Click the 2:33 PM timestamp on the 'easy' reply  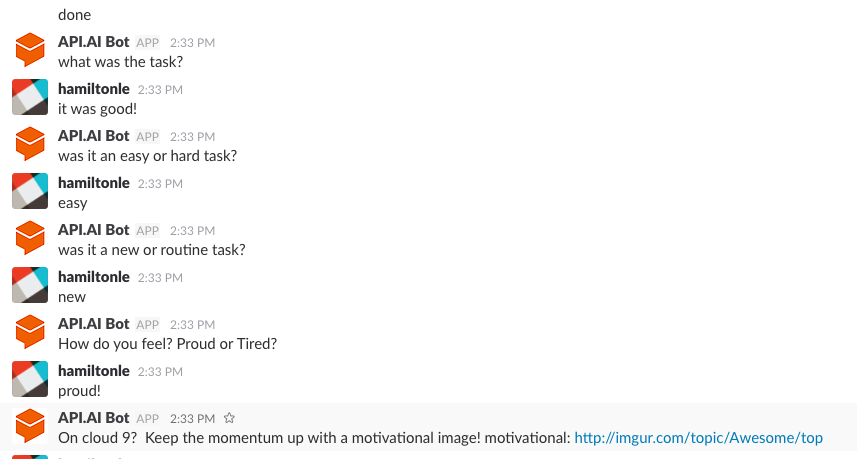tap(160, 184)
